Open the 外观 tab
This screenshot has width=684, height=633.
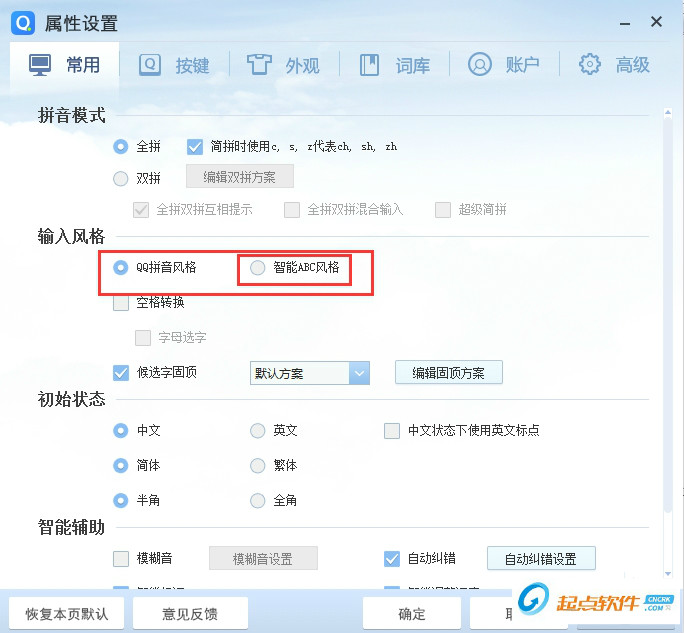(303, 66)
